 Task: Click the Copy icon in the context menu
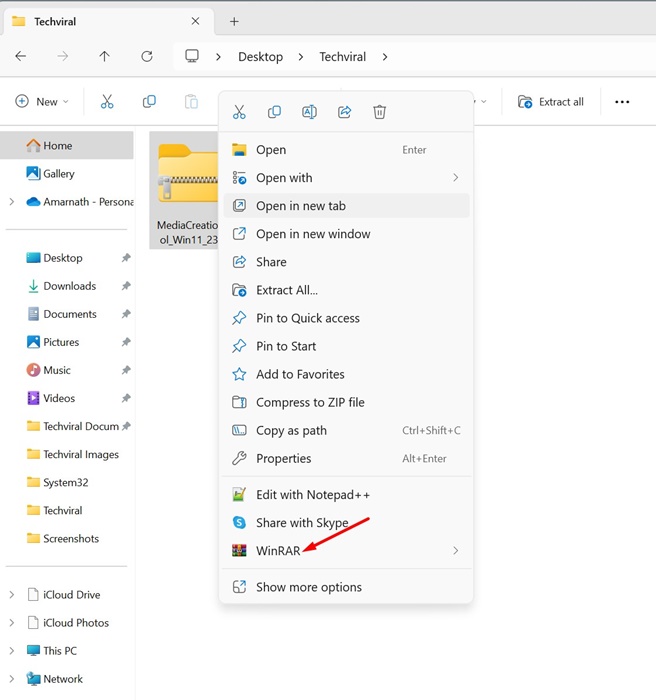pyautogui.click(x=274, y=112)
